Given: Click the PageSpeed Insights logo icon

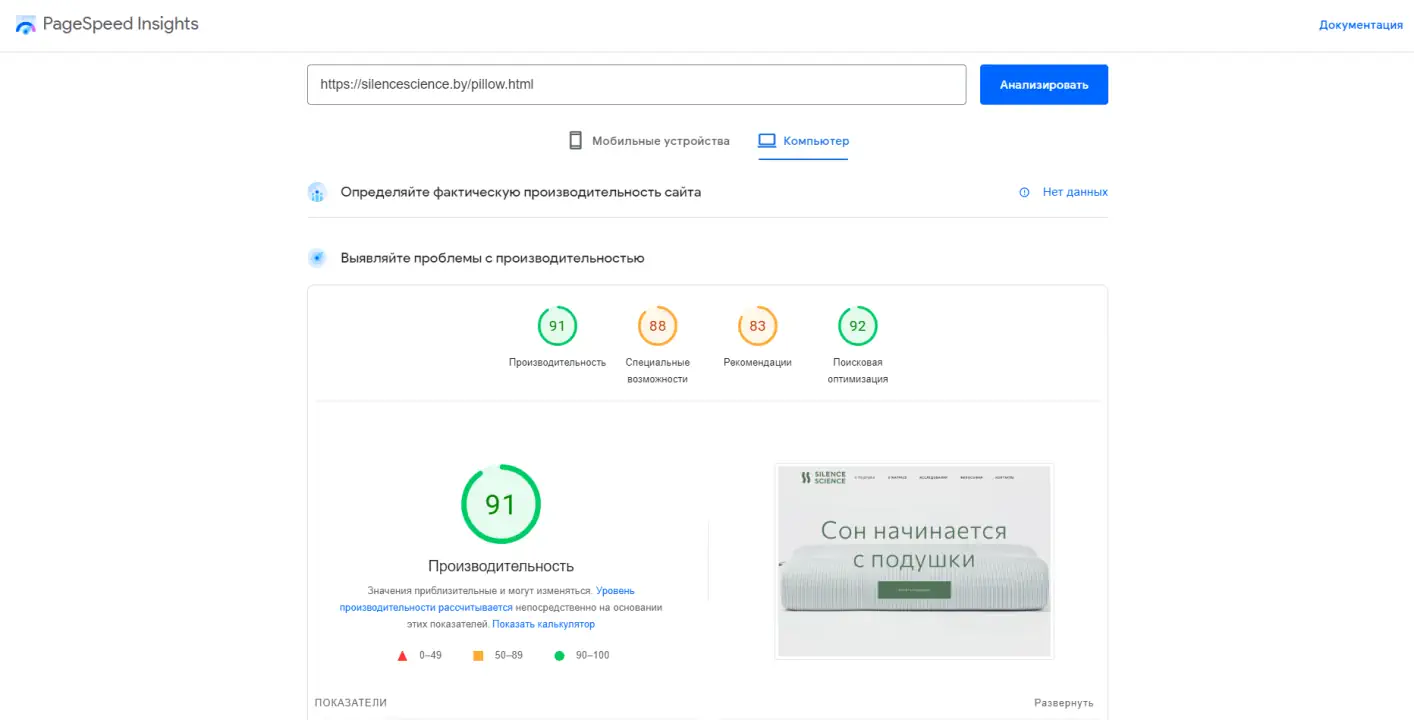Looking at the screenshot, I should pos(26,25).
